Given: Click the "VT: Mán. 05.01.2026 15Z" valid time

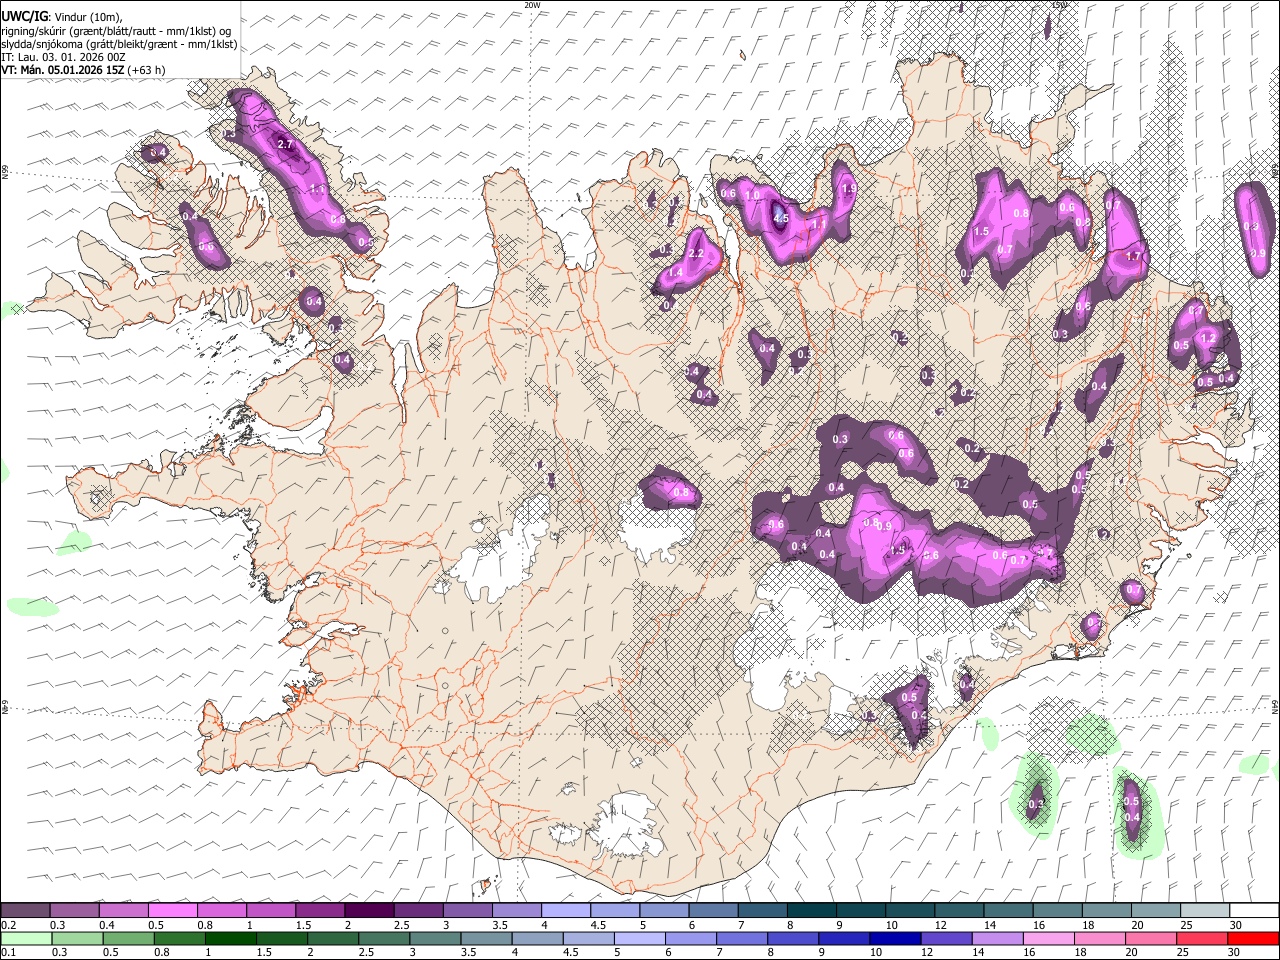Looking at the screenshot, I should [x=62, y=71].
